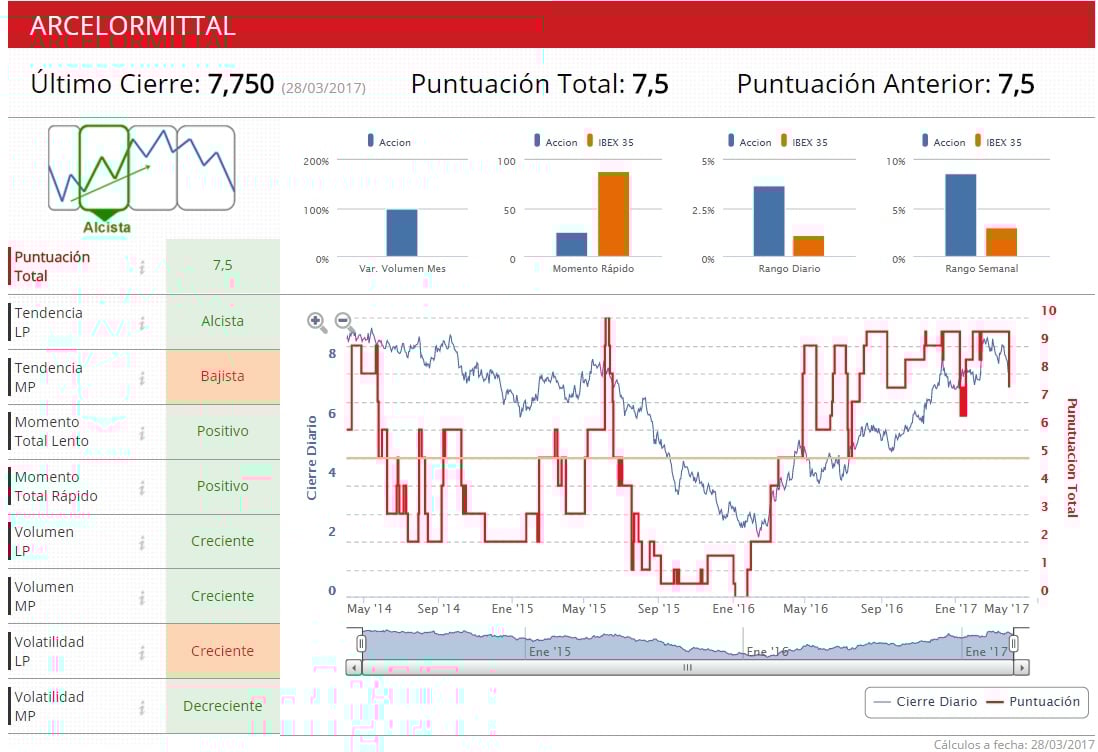This screenshot has height=752, width=1098.
Task: Click the orange IBEX 35 bar in Rango Semanal
Action: click(x=1001, y=242)
